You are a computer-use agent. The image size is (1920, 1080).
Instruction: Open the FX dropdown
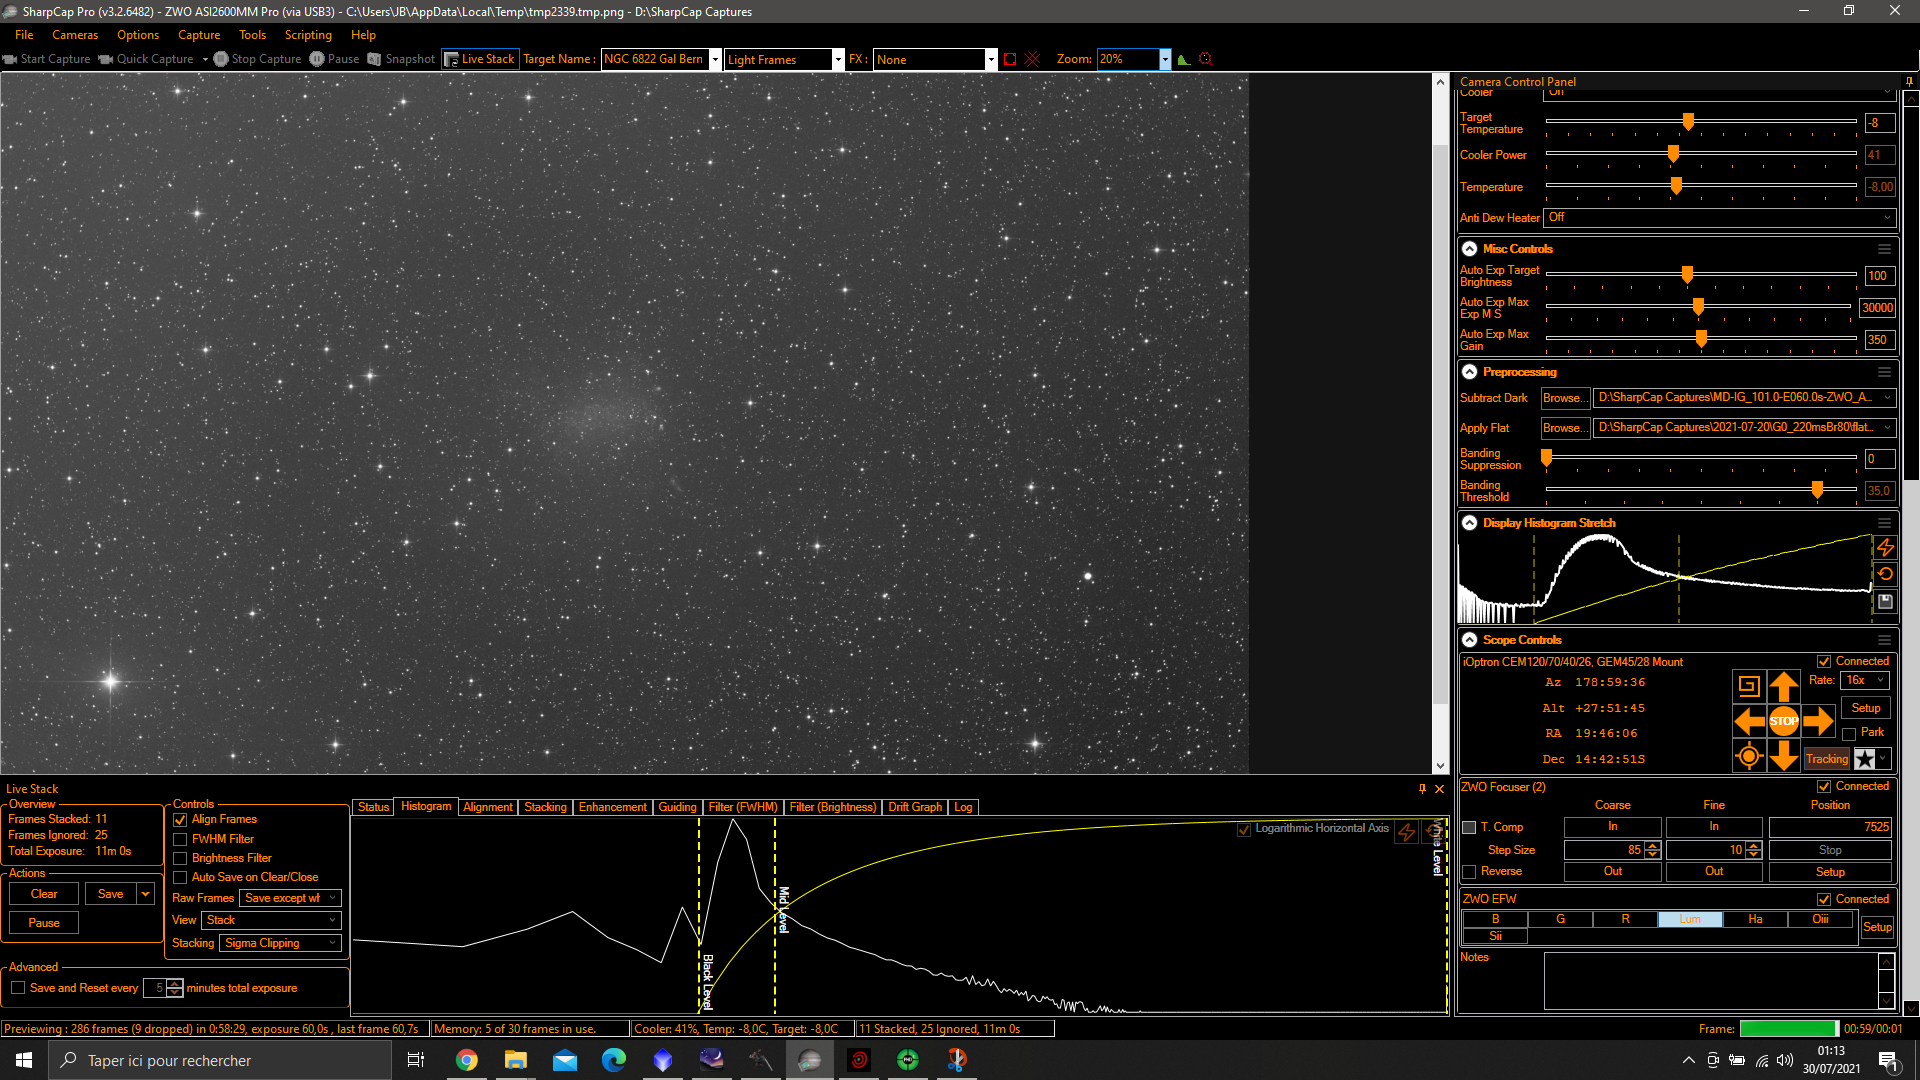991,59
